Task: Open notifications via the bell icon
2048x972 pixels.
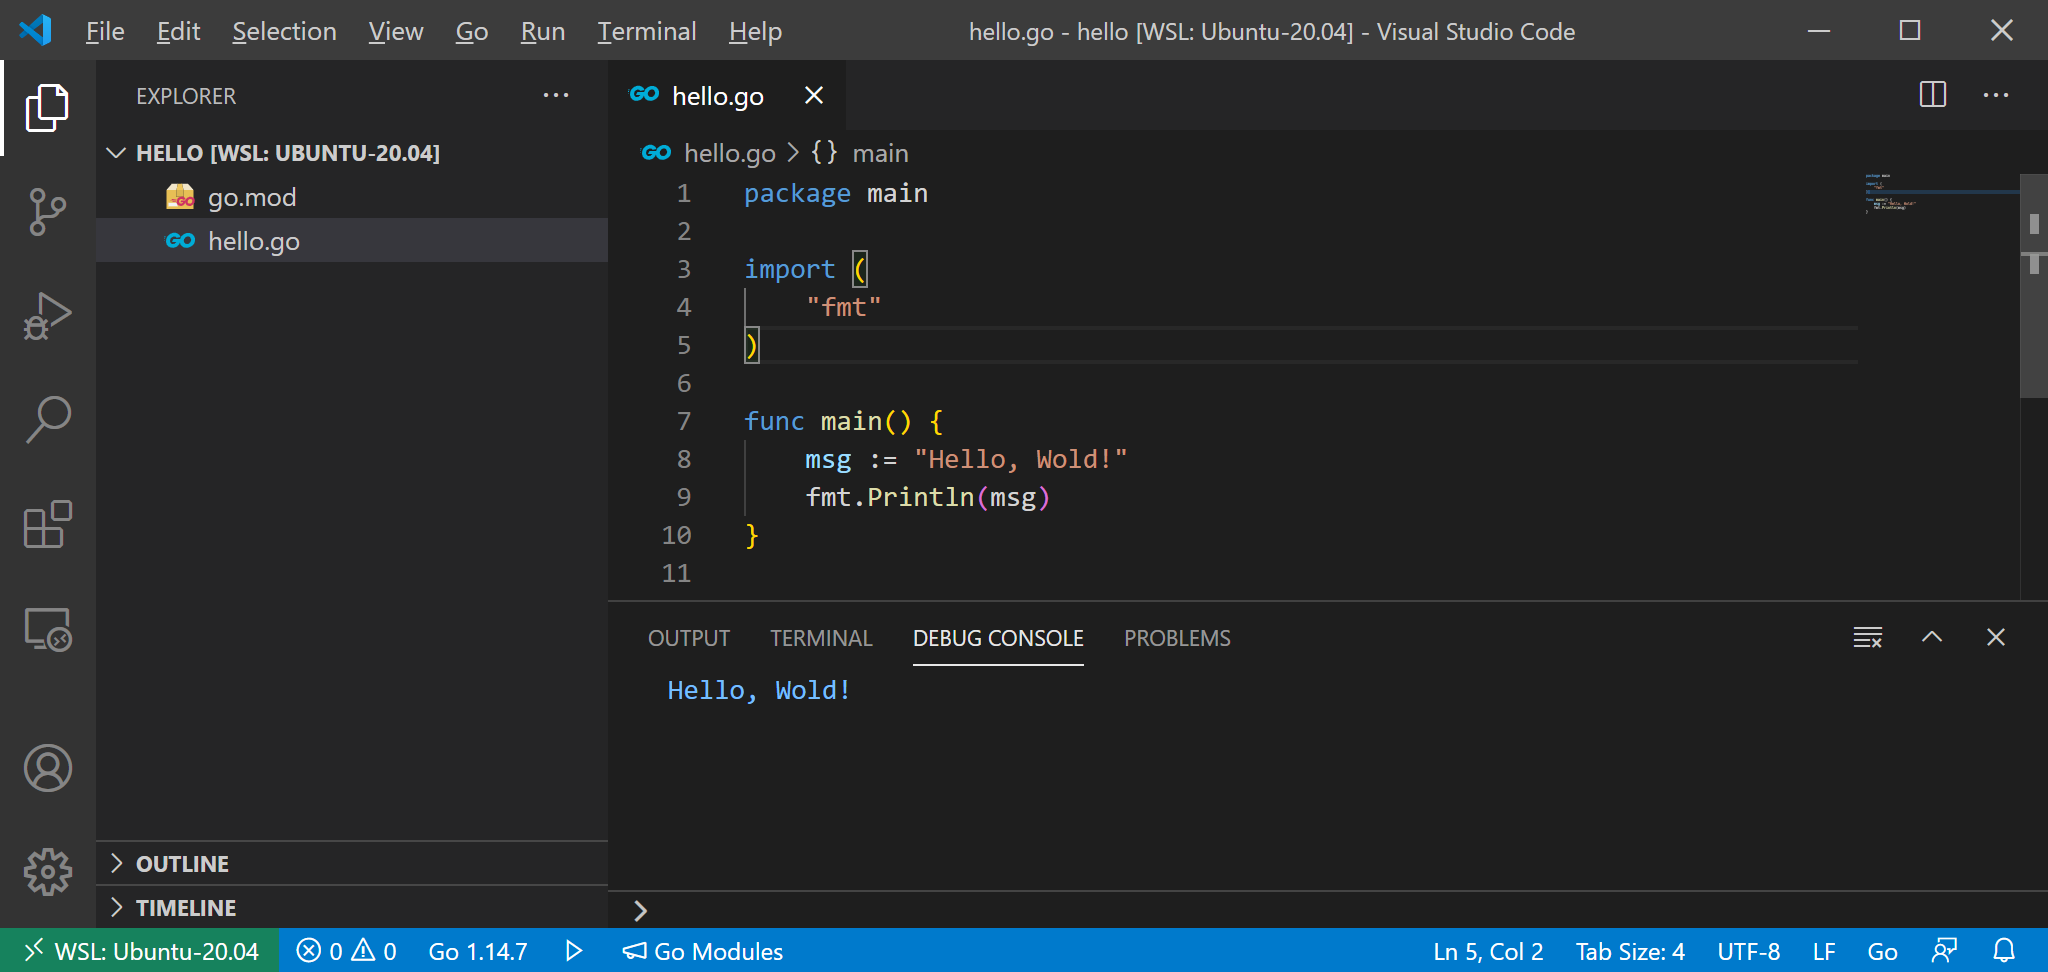Action: pos(2006,950)
